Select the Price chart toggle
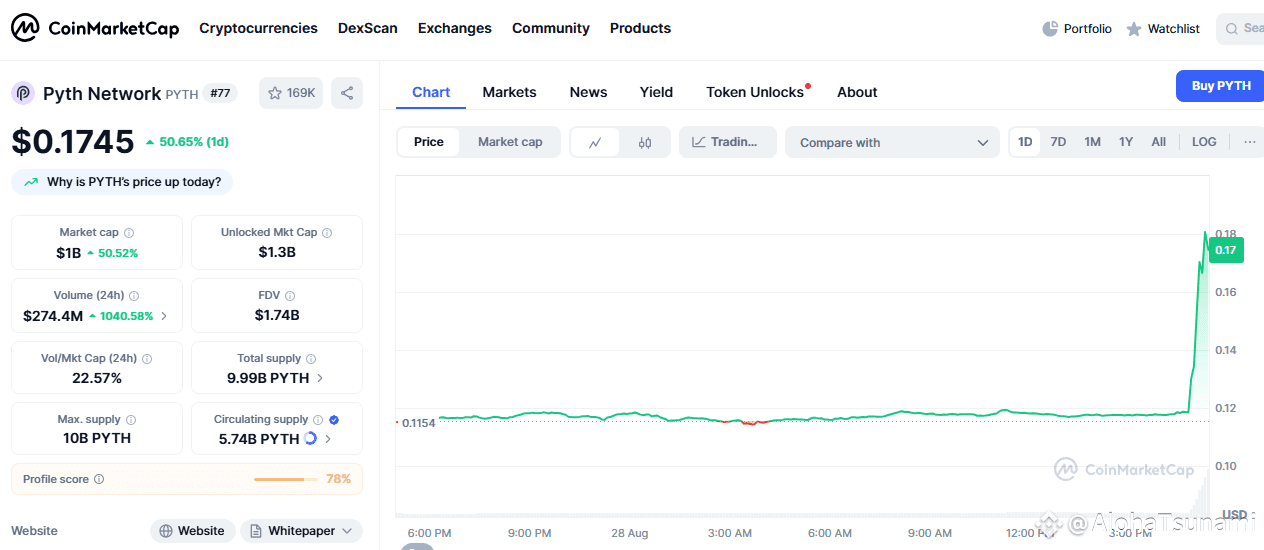The height and width of the screenshot is (550, 1264). pos(428,142)
